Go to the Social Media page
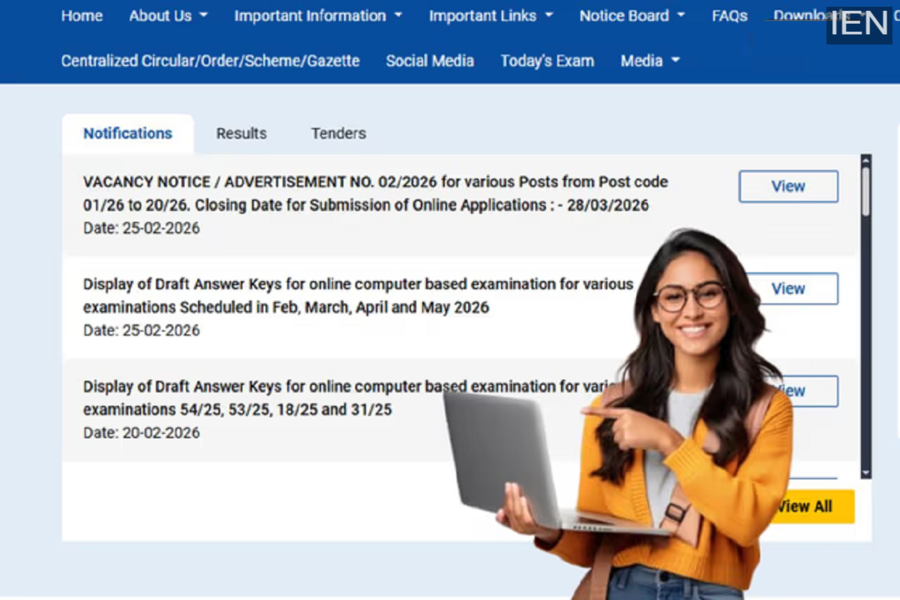This screenshot has width=900, height=600. pos(430,61)
